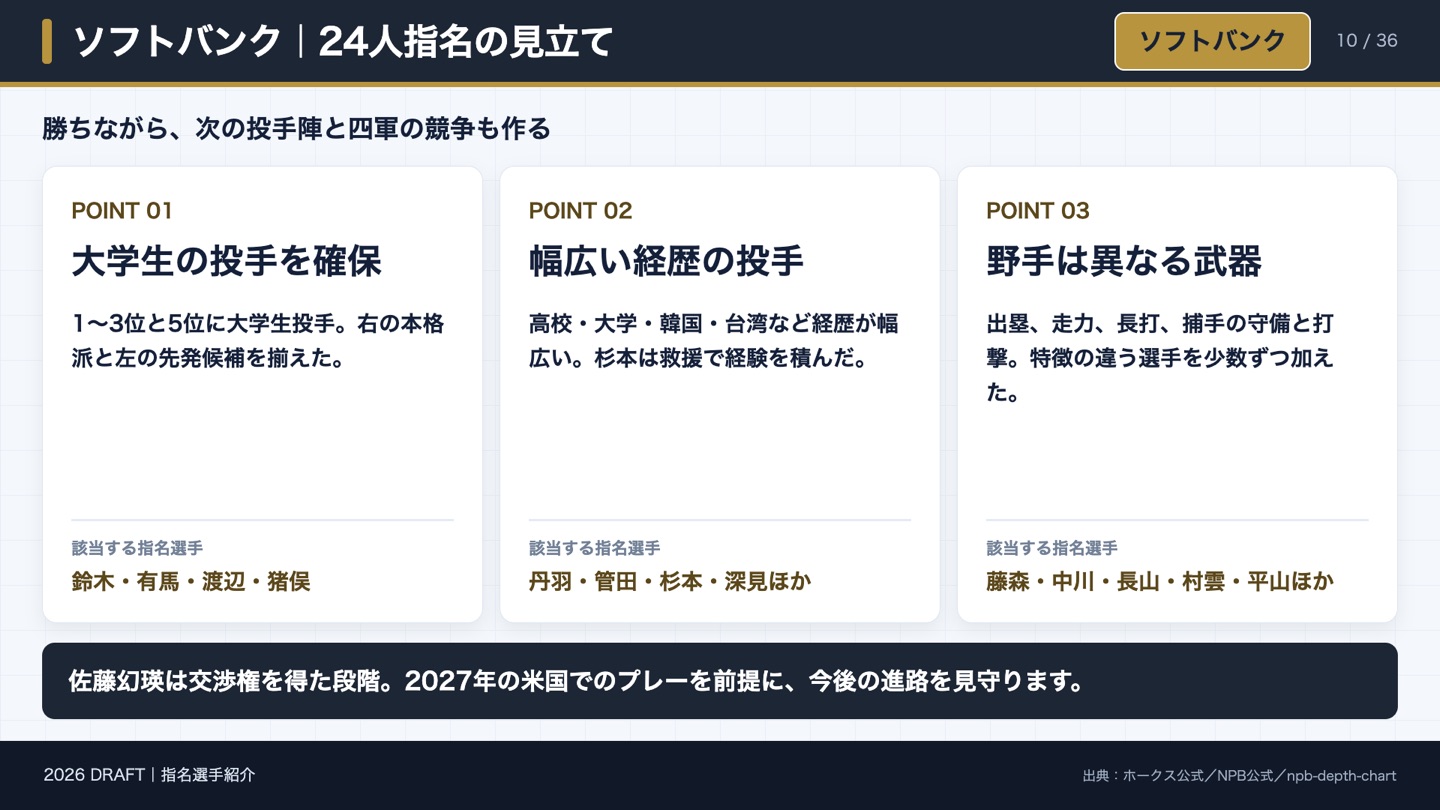Click the POINT 01 label

(122, 211)
